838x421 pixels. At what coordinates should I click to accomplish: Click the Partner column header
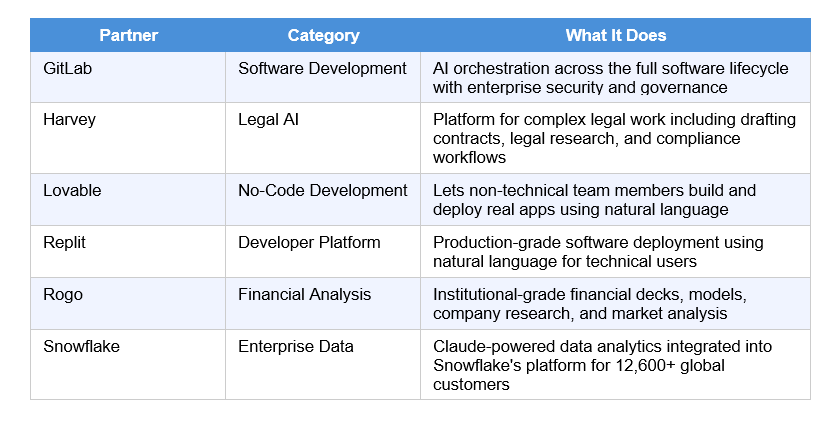click(x=128, y=35)
